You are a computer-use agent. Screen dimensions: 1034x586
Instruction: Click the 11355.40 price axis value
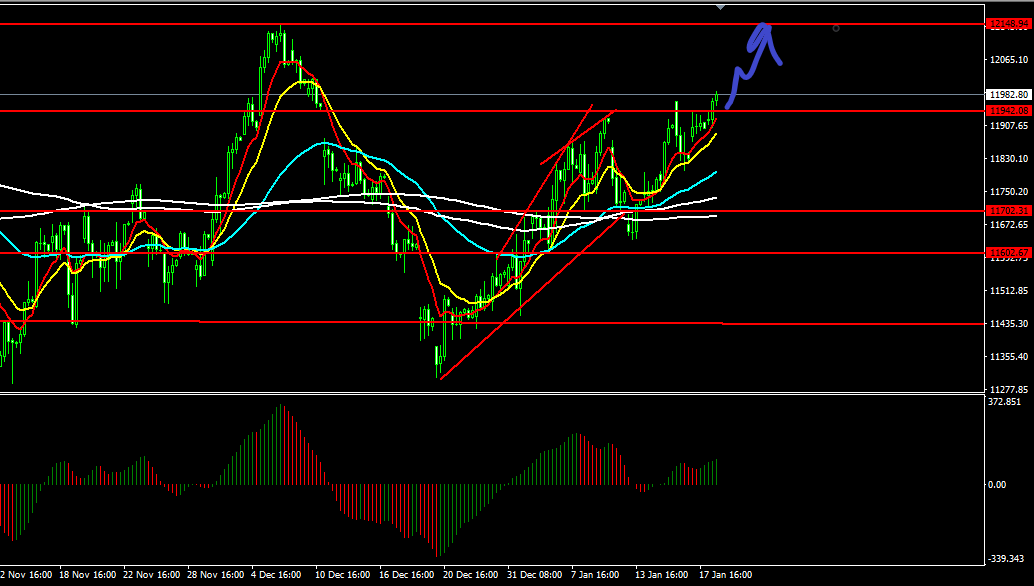(1009, 356)
